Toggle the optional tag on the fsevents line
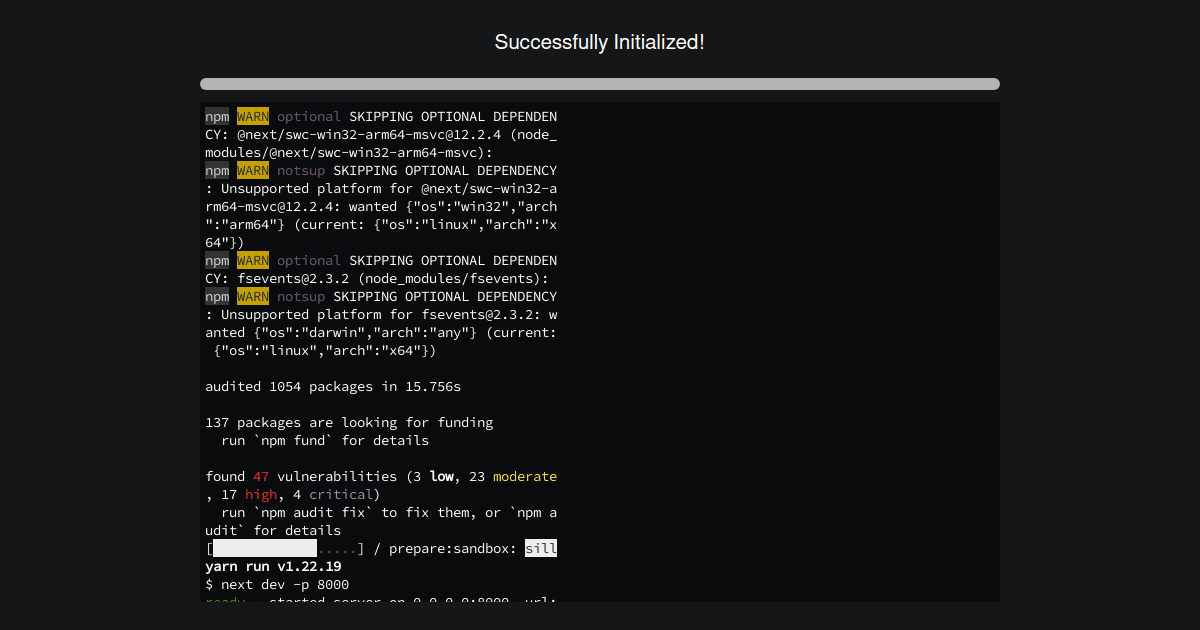The height and width of the screenshot is (630, 1200). pyautogui.click(x=309, y=260)
